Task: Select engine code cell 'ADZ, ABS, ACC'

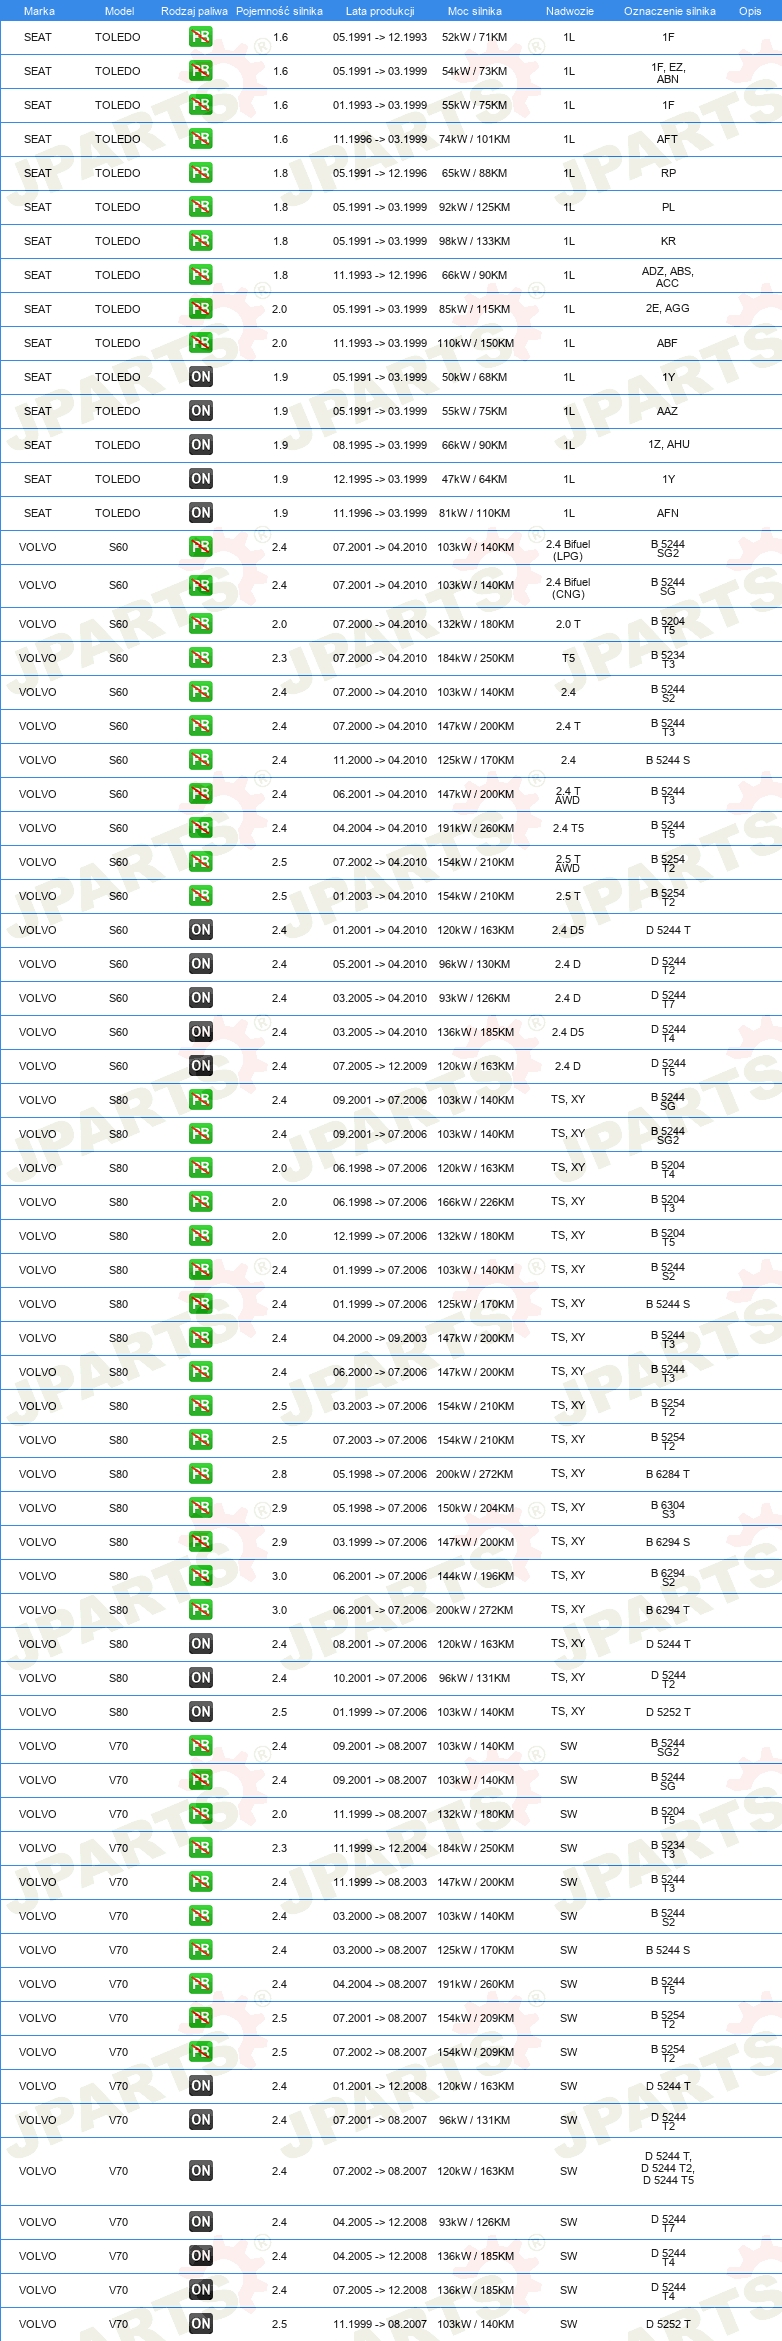Action: [x=667, y=277]
